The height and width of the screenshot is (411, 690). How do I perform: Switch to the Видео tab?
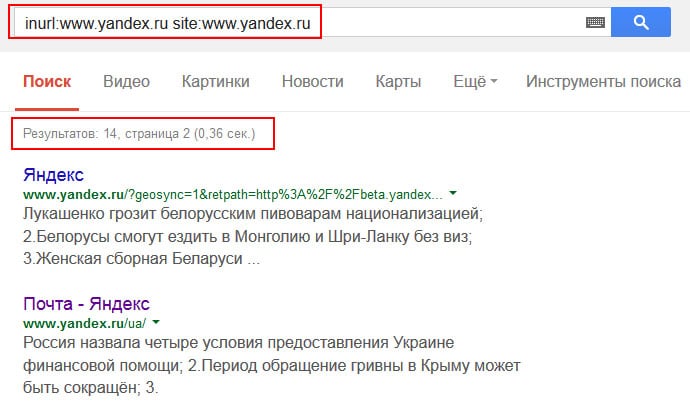pos(126,81)
